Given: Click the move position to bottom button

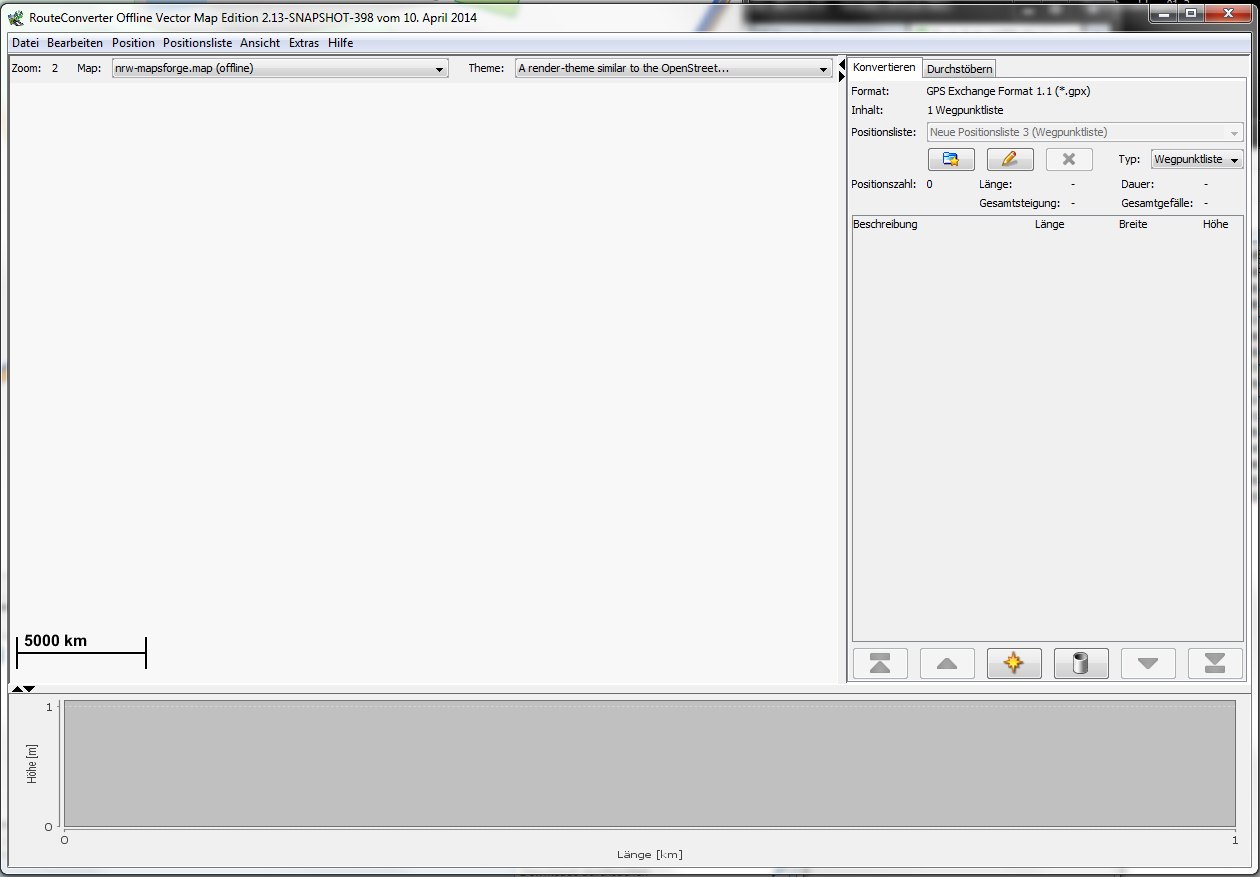Looking at the screenshot, I should click(1215, 664).
